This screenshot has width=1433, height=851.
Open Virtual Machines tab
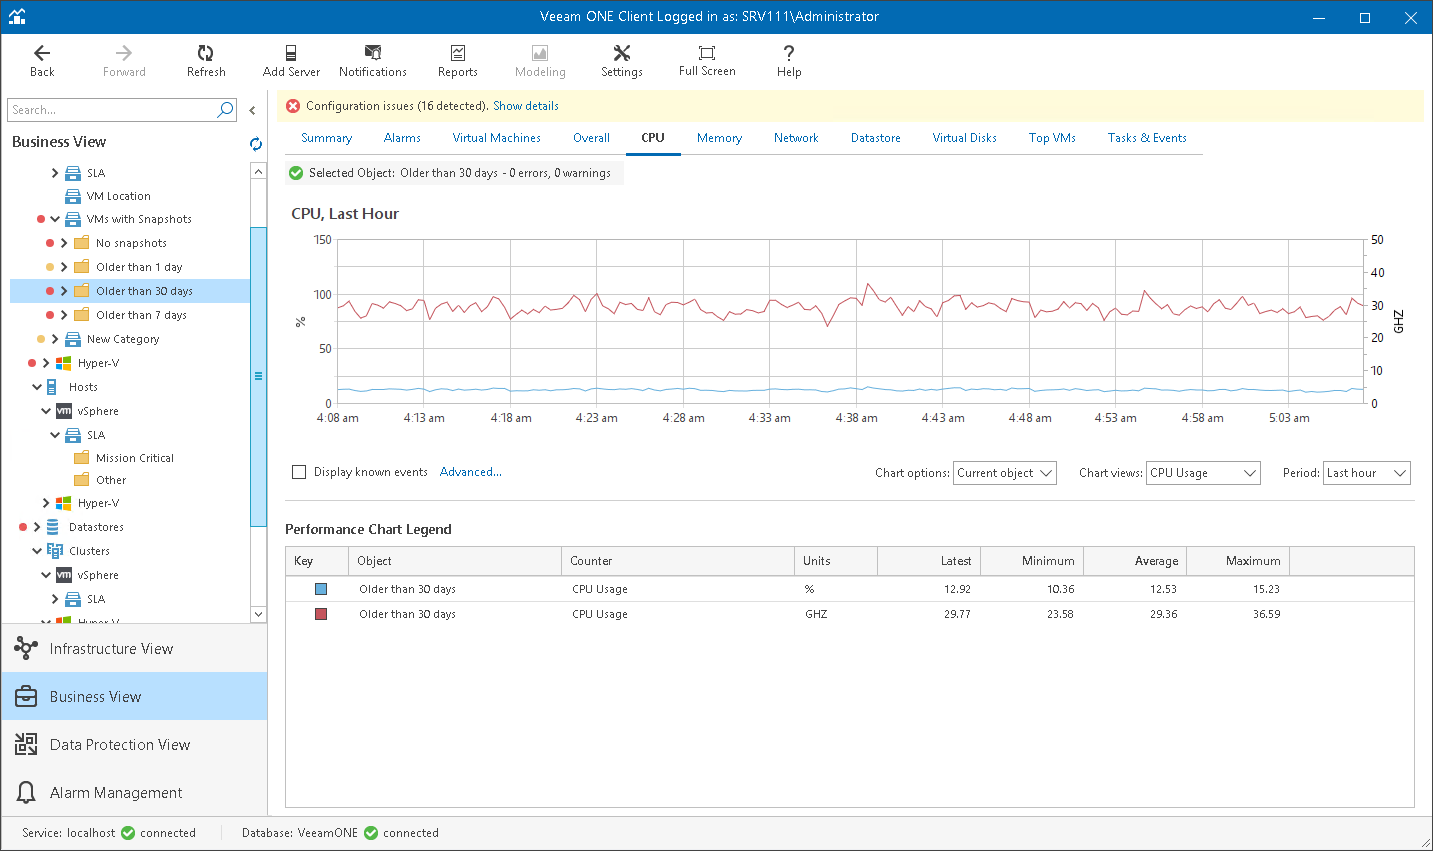click(x=497, y=138)
